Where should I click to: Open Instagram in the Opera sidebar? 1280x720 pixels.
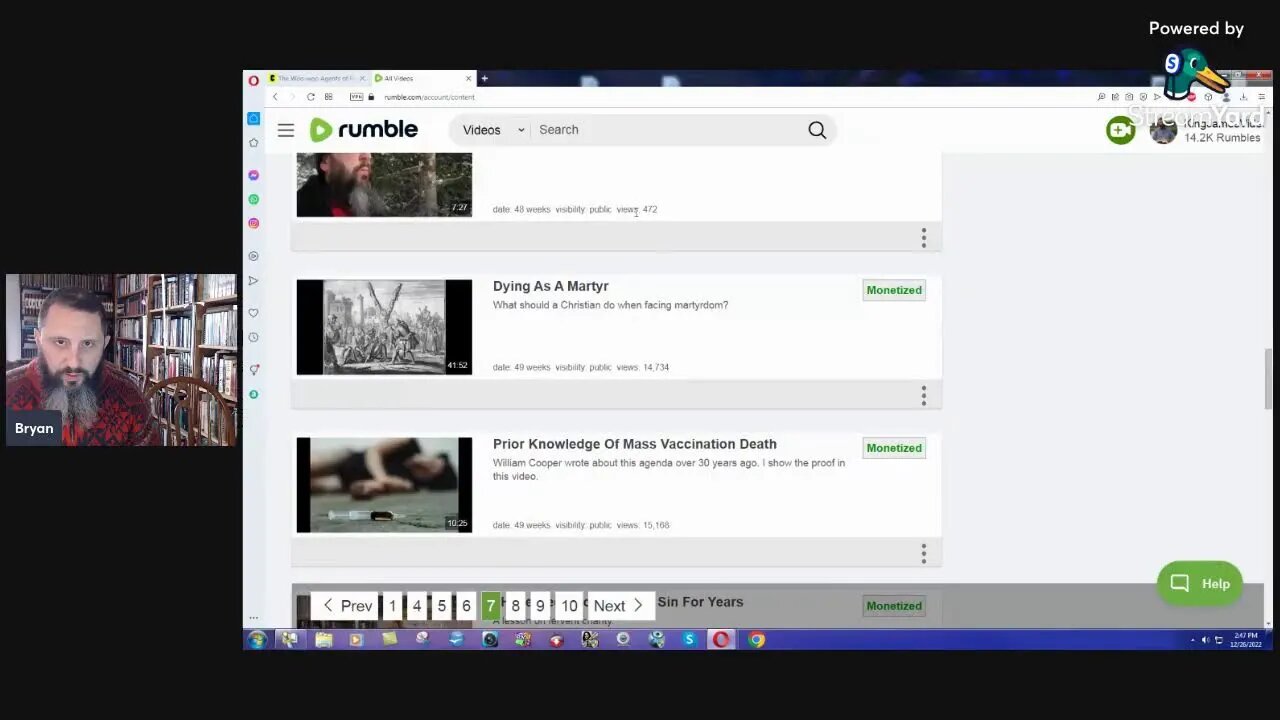click(x=254, y=223)
